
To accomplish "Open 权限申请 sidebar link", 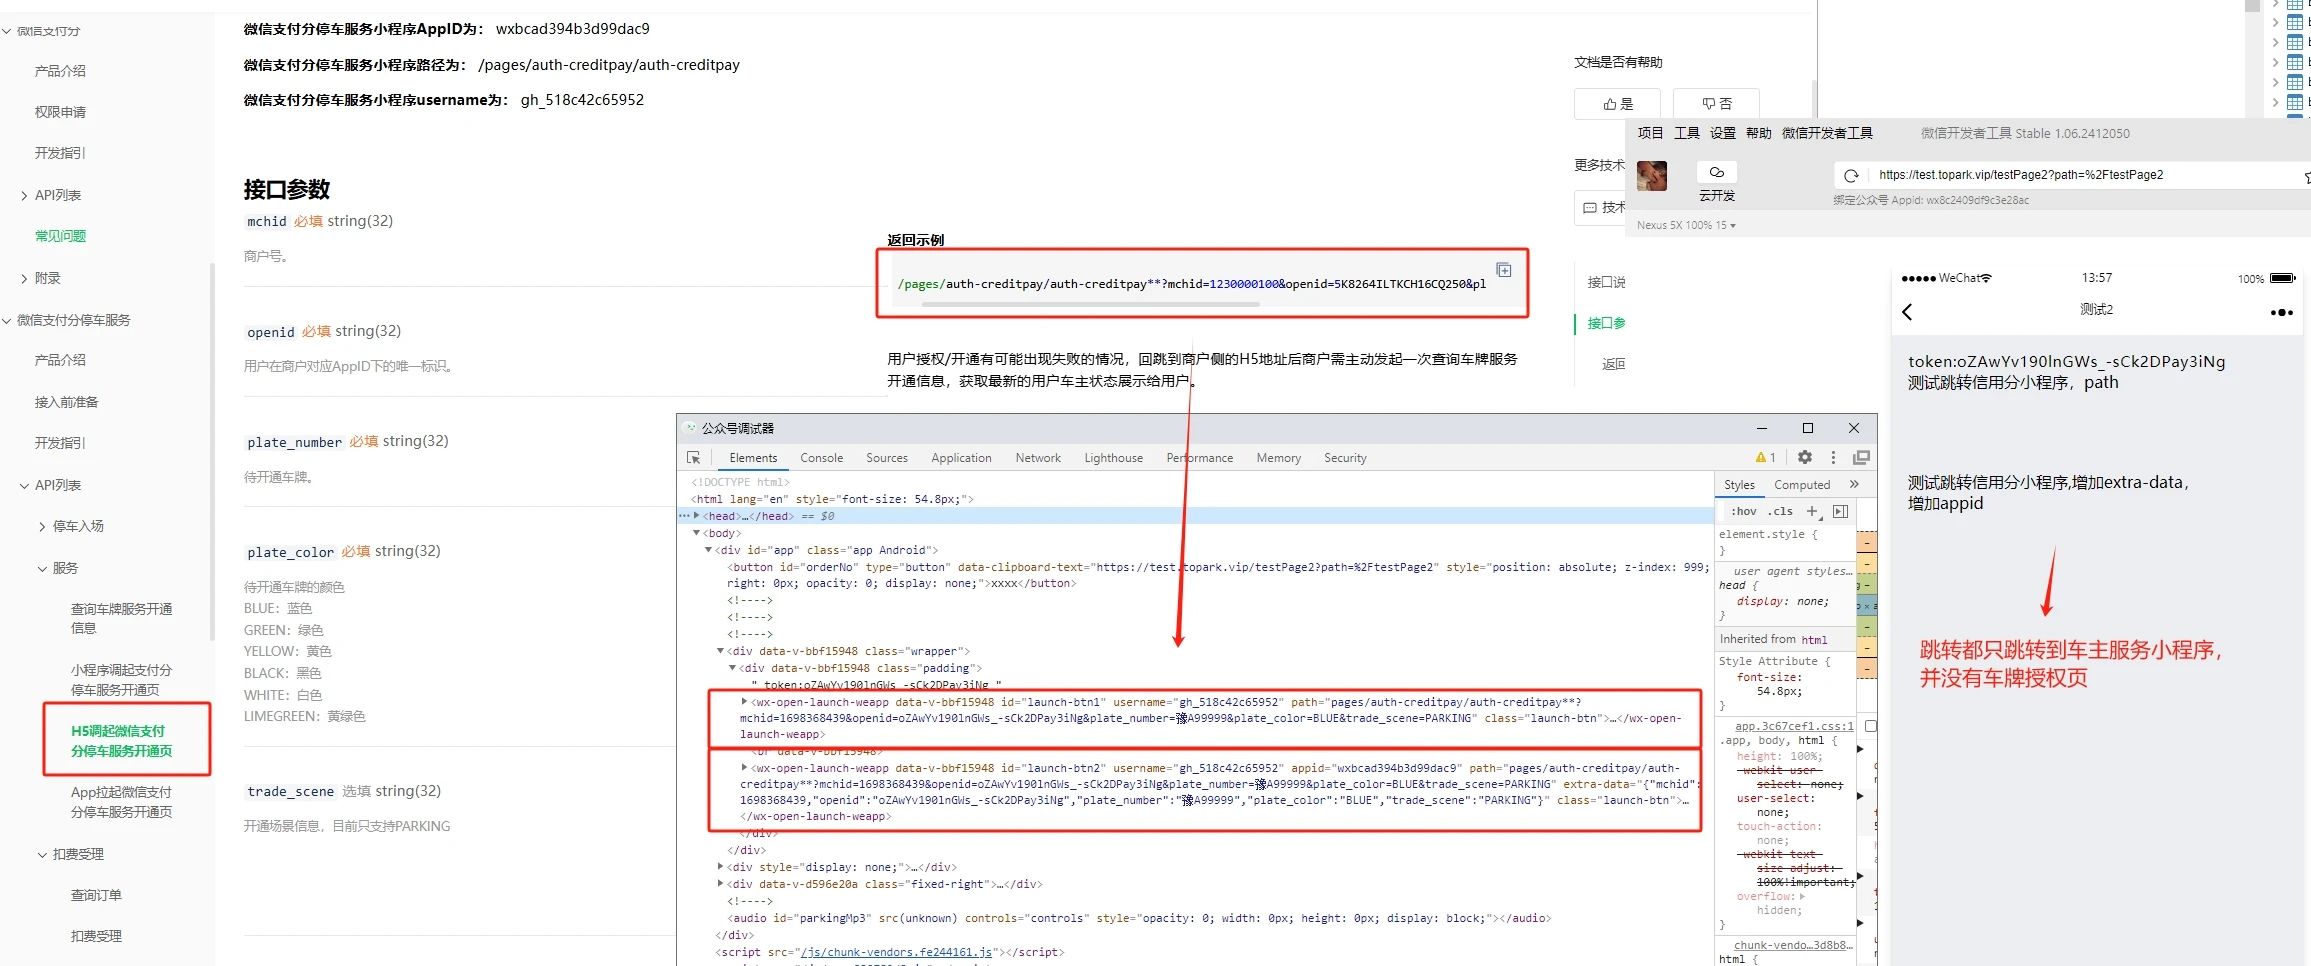I will click(x=60, y=112).
